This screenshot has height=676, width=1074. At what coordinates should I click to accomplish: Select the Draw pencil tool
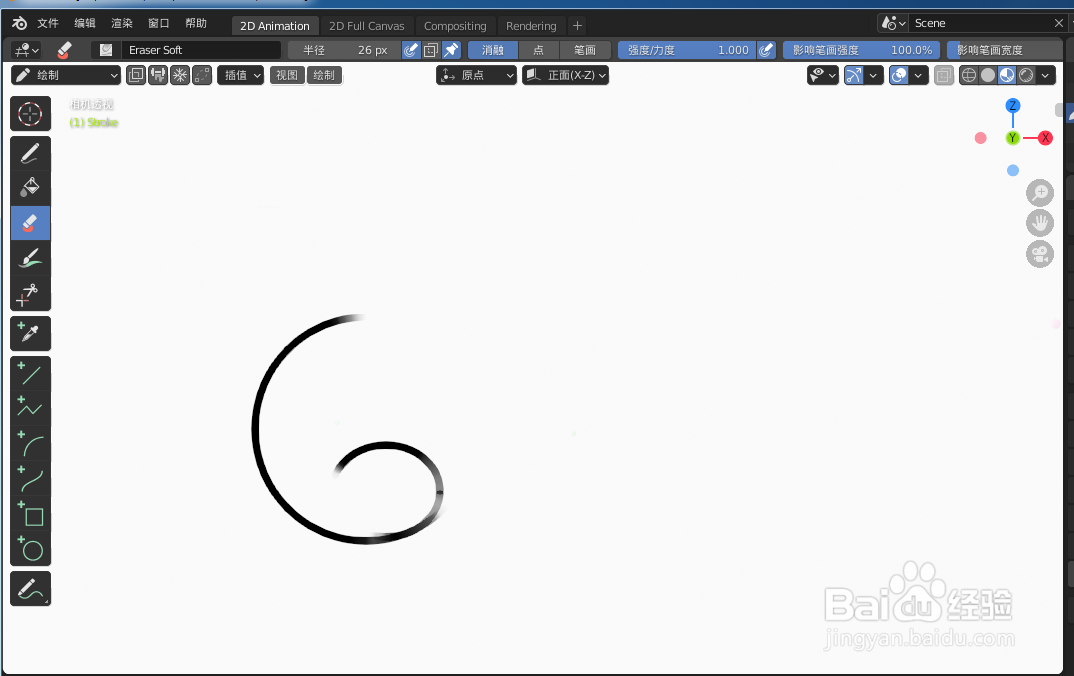click(30, 153)
